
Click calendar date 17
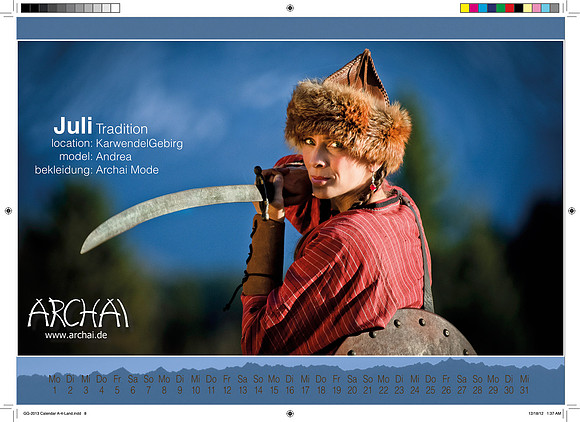[305, 390]
